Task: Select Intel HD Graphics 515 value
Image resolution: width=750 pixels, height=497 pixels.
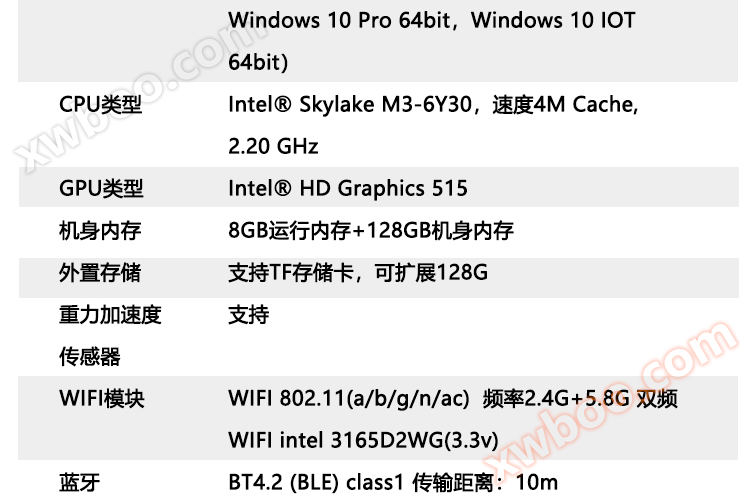Action: click(x=347, y=188)
